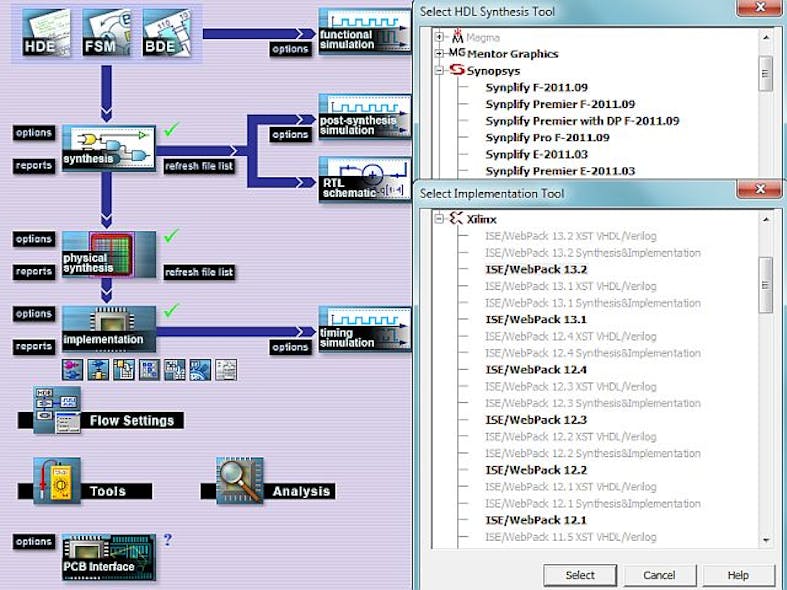The height and width of the screenshot is (590, 787).
Task: Select ISE/WebPack 13.2 implementation tool
Action: coord(536,269)
